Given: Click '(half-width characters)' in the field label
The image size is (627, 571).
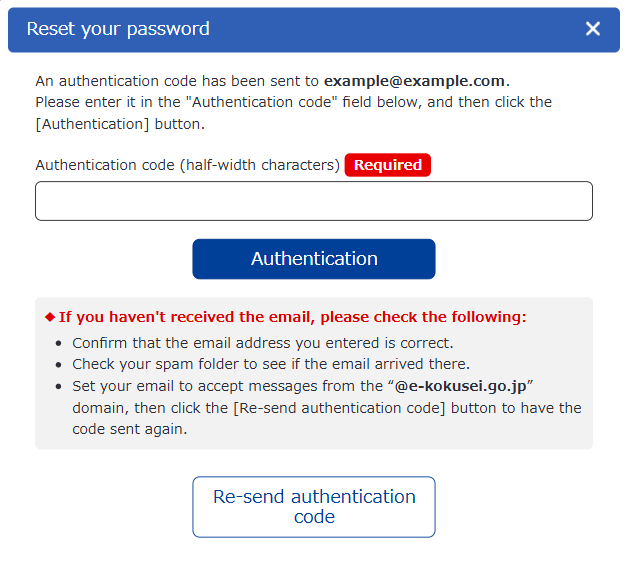Looking at the screenshot, I should 260,165.
